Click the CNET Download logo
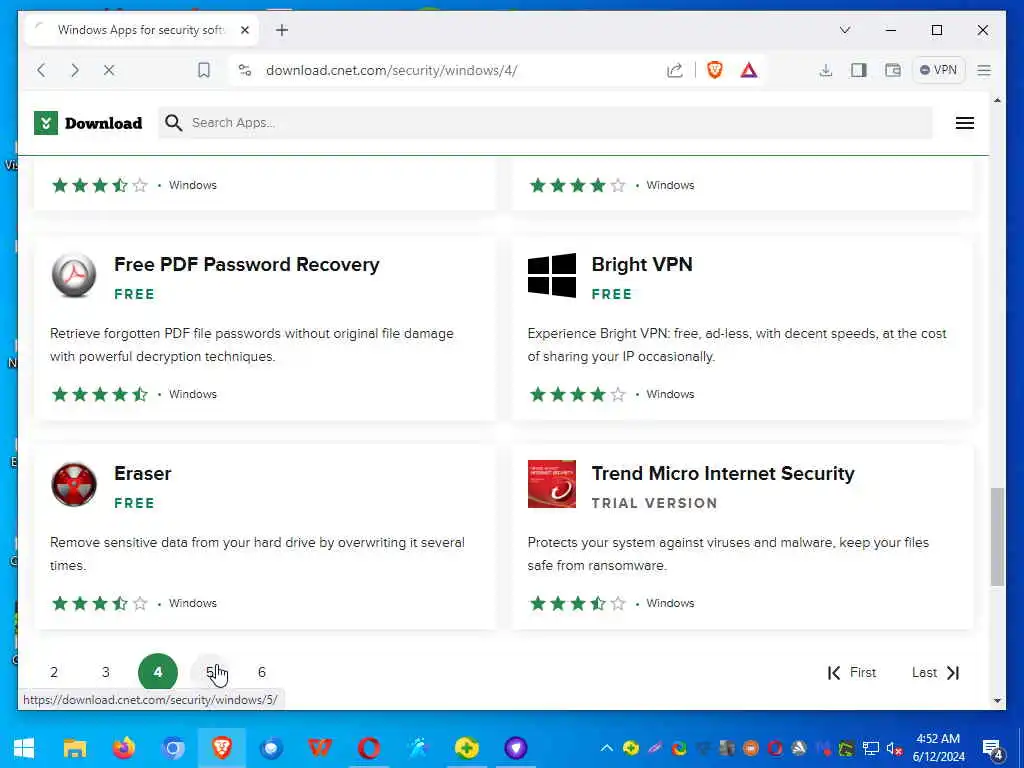 click(88, 123)
